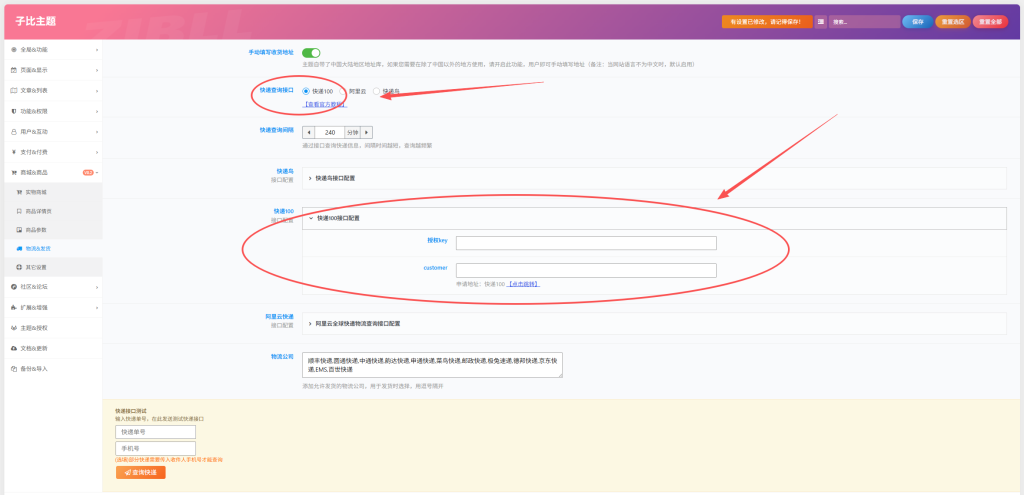Select the 快递100 radio option
Image resolution: width=1024 pixels, height=495 pixels.
(x=306, y=91)
